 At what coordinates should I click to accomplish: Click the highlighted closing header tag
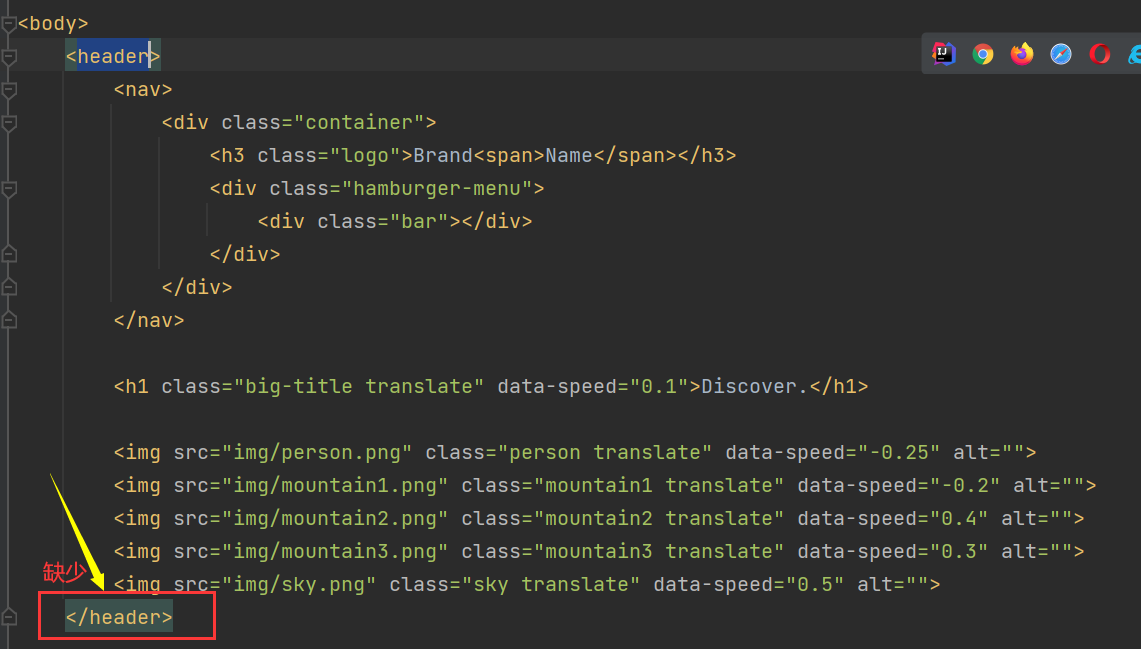(117, 616)
